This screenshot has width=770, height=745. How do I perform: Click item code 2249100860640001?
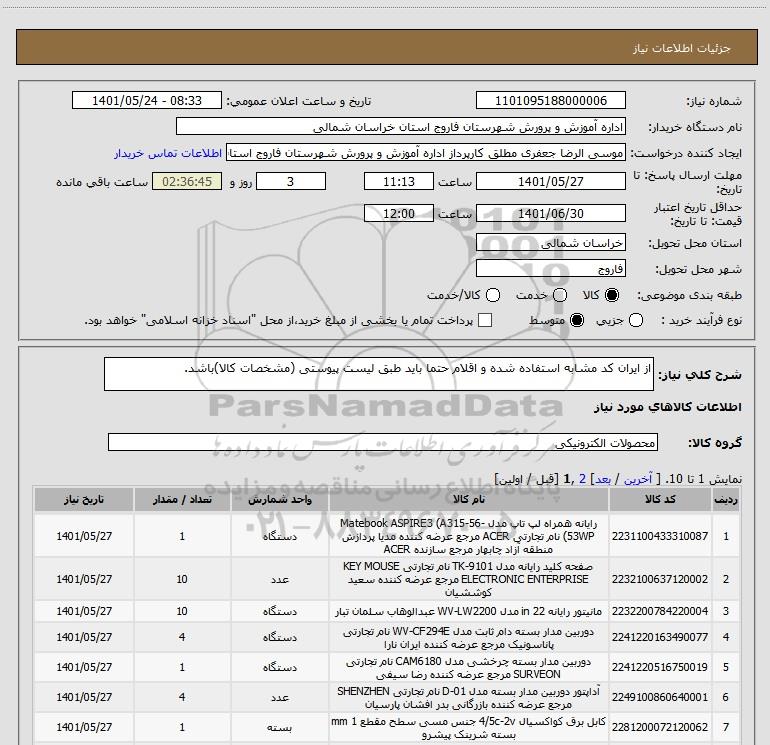660,697
